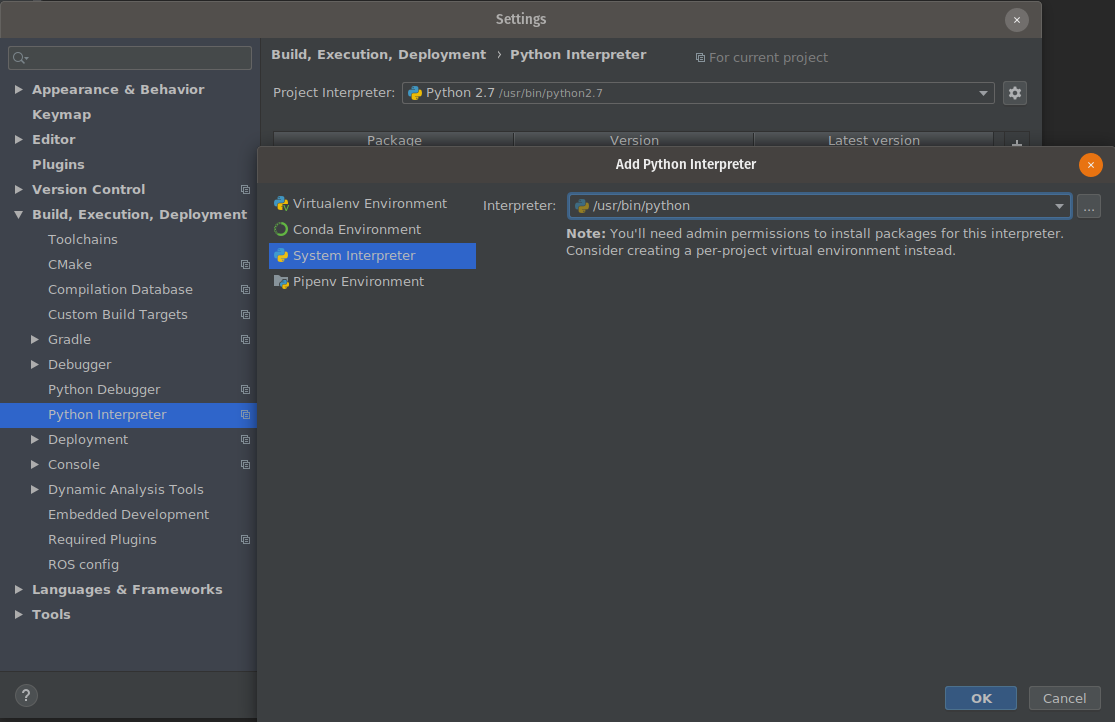Open the interpreter settings gear menu
This screenshot has height=722, width=1115.
tap(1015, 92)
